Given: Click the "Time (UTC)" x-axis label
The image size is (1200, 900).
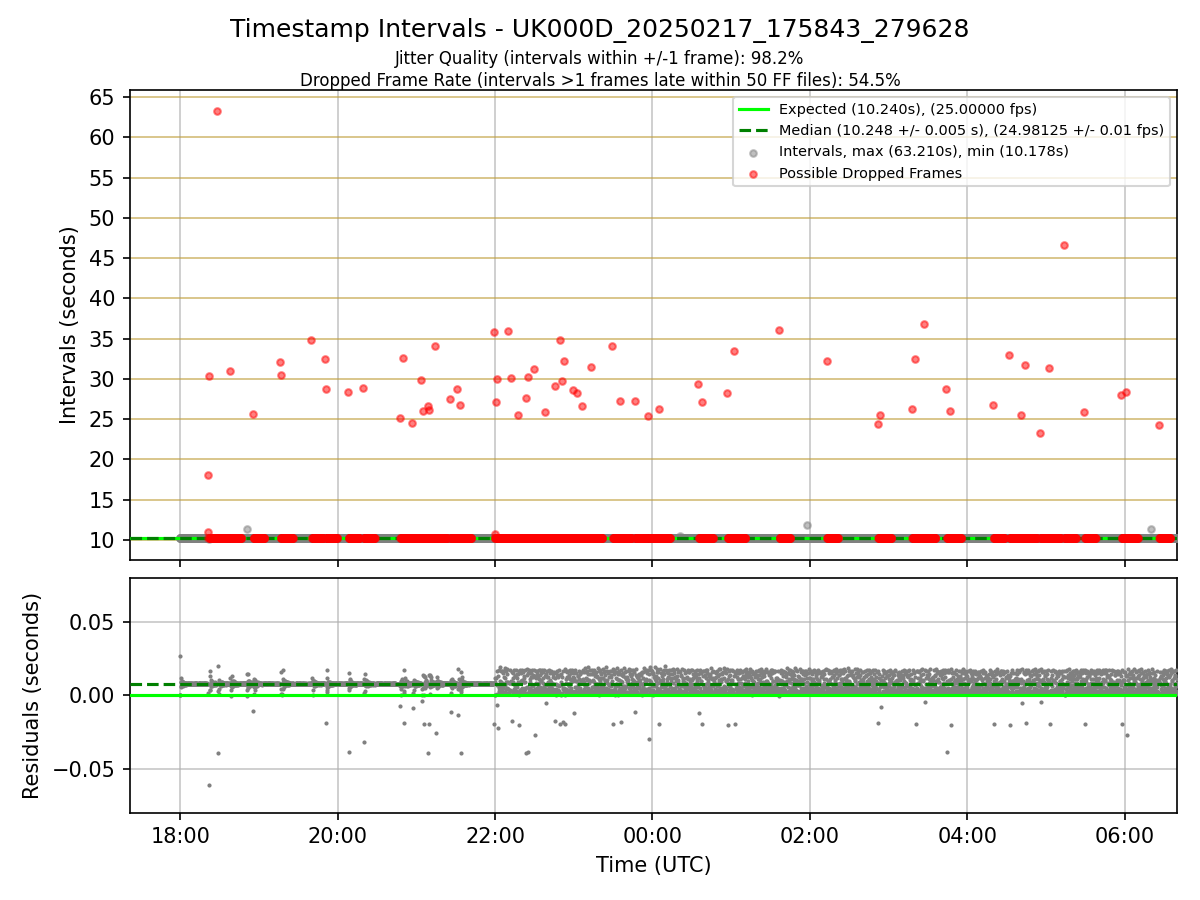Looking at the screenshot, I should (653, 865).
